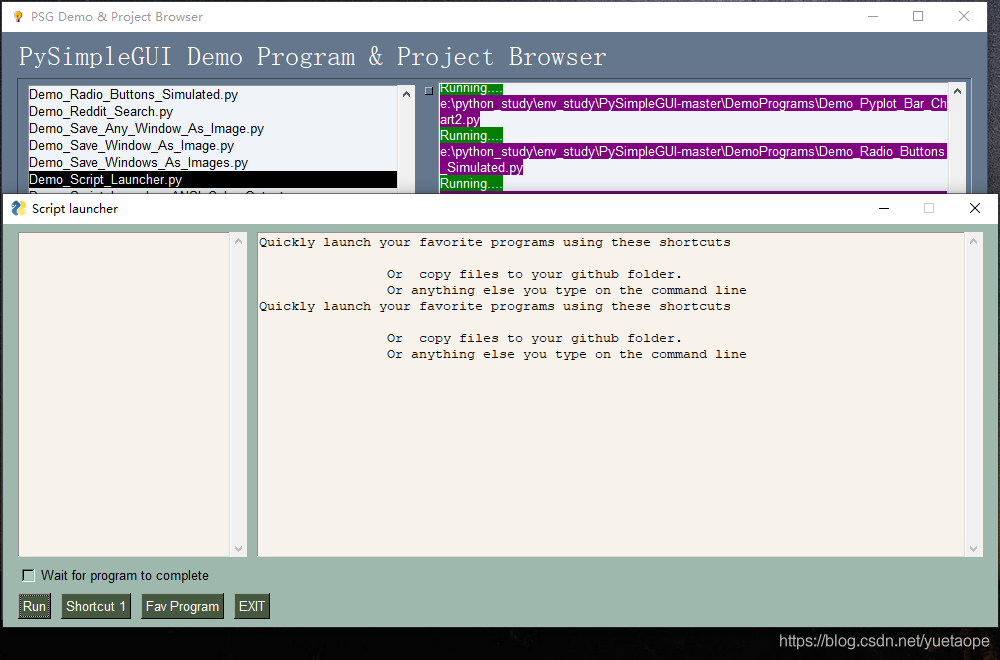
Task: Select Demo_Radio_Buttons_Simulated.py in the file list
Action: pos(212,94)
